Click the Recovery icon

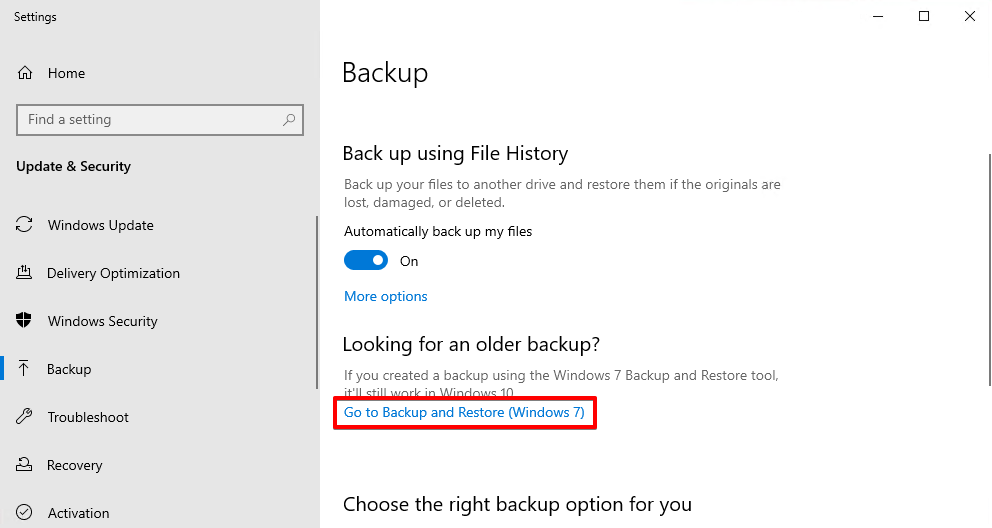(x=25, y=465)
